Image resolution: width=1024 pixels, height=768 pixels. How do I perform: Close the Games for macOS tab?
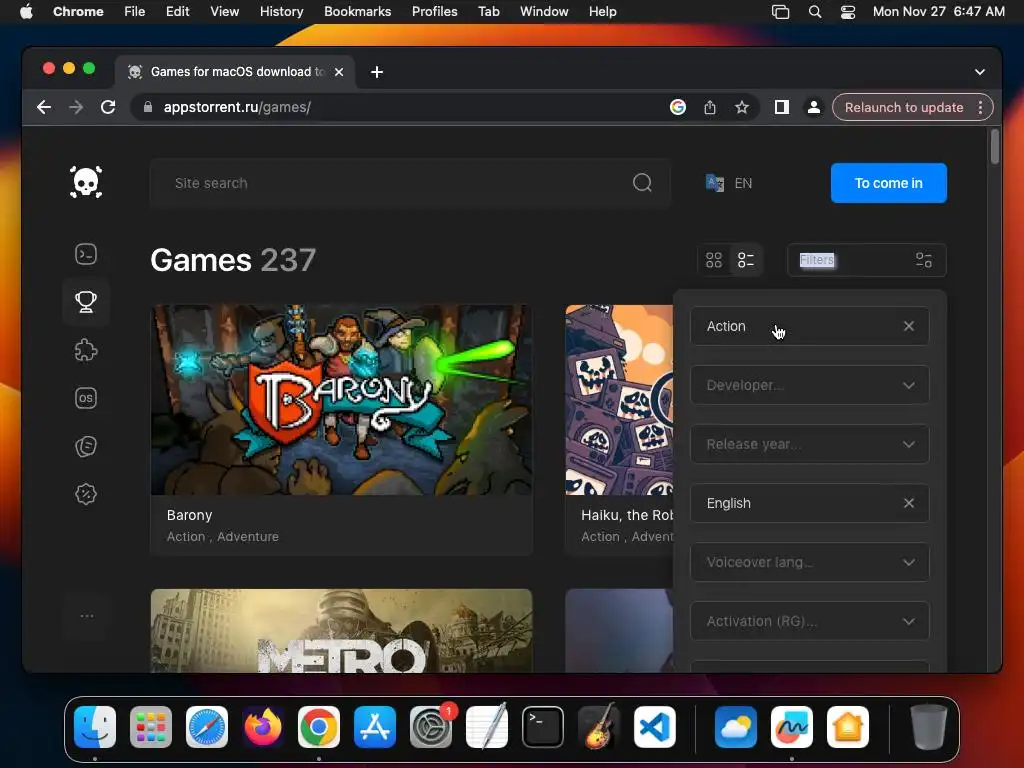339,72
